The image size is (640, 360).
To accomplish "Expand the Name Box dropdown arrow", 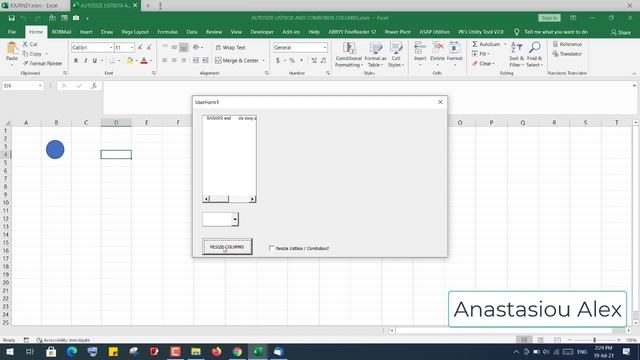I will (40, 86).
